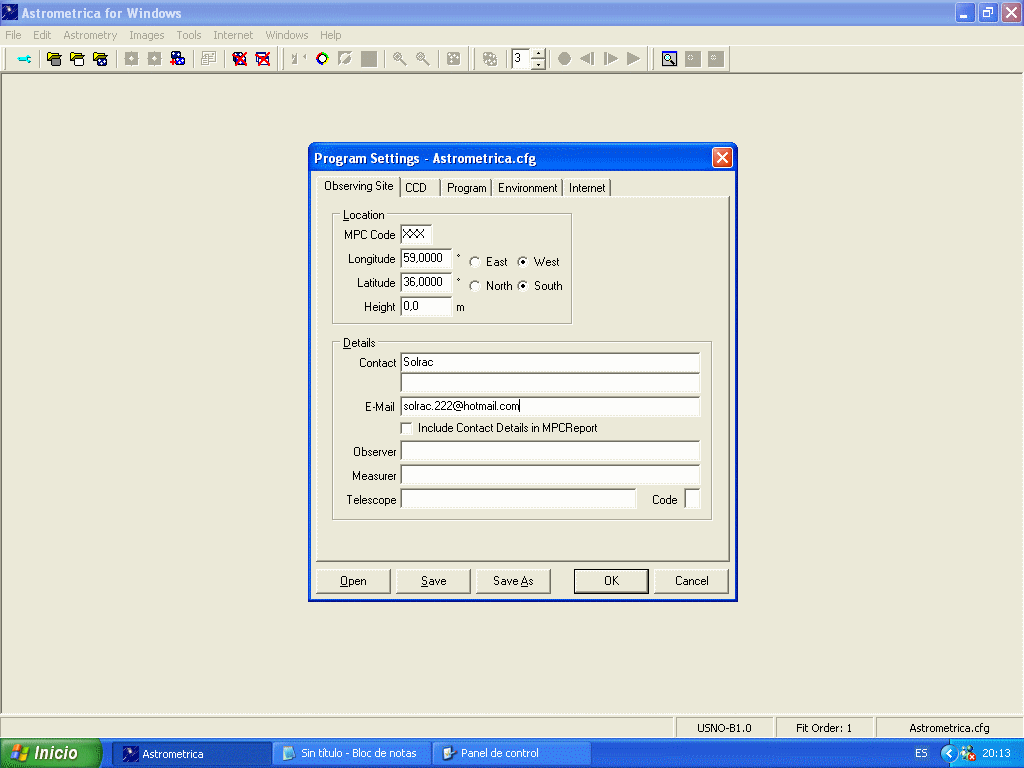Switch to Sin título - Bloc de notas

pos(352,754)
